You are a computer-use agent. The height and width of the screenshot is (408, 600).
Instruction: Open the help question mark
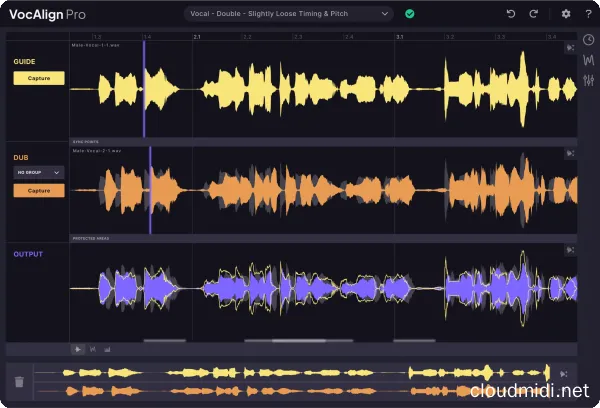pyautogui.click(x=589, y=14)
